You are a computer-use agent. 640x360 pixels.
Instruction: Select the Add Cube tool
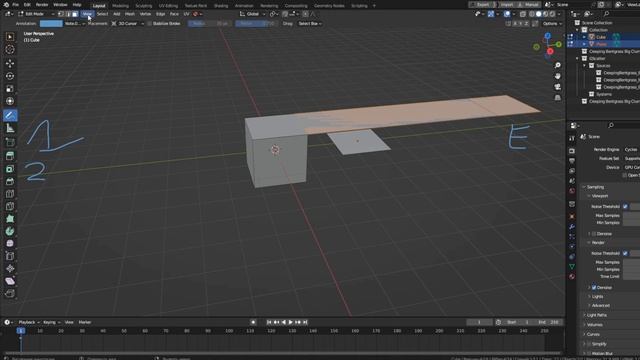(10, 142)
